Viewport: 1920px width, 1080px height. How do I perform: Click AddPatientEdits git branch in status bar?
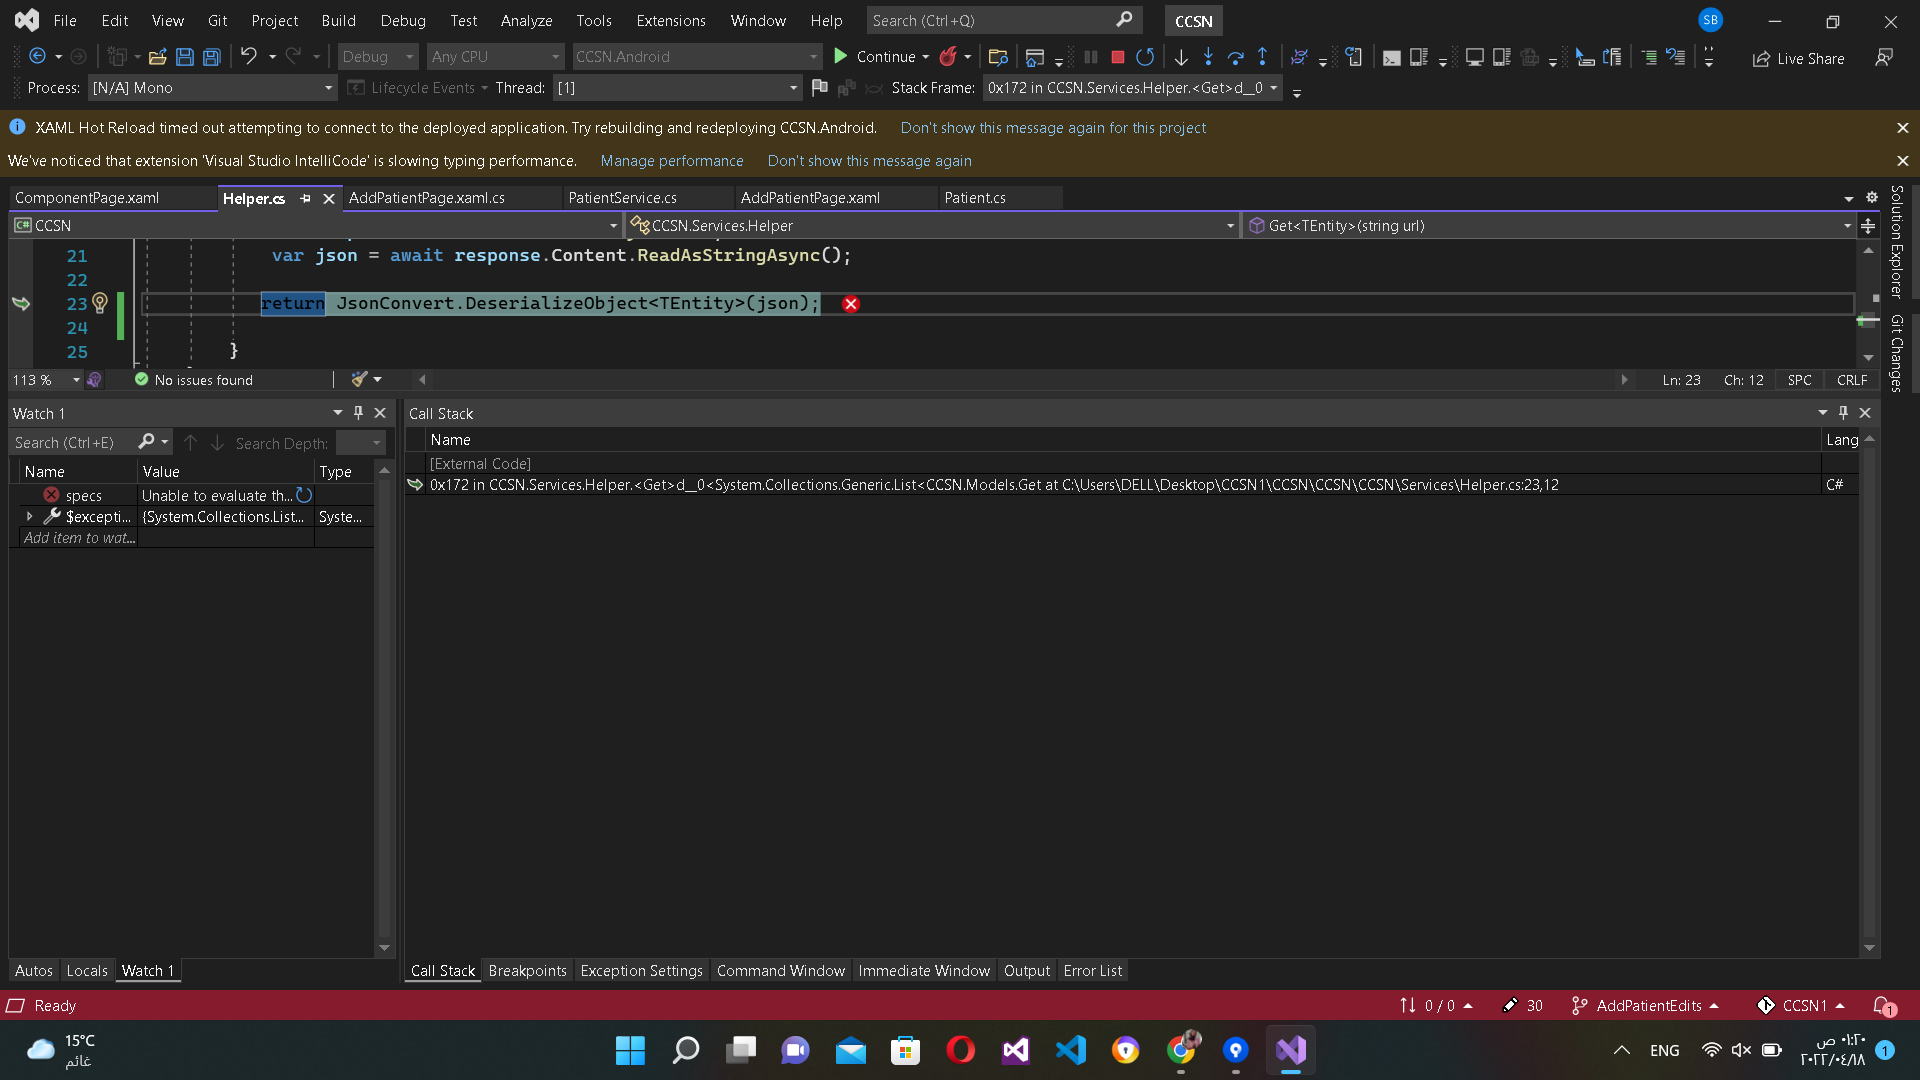1649,1006
